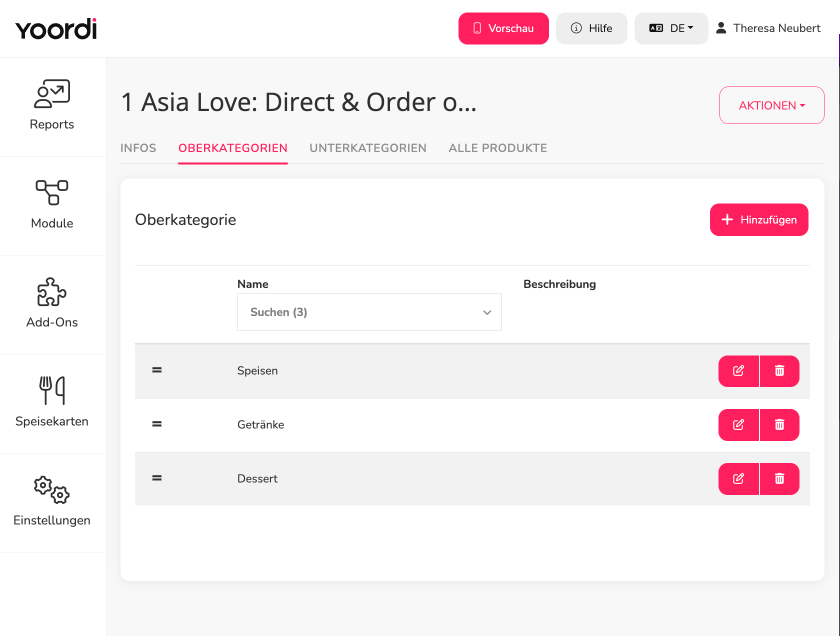Delete the Dessert category

pos(779,478)
